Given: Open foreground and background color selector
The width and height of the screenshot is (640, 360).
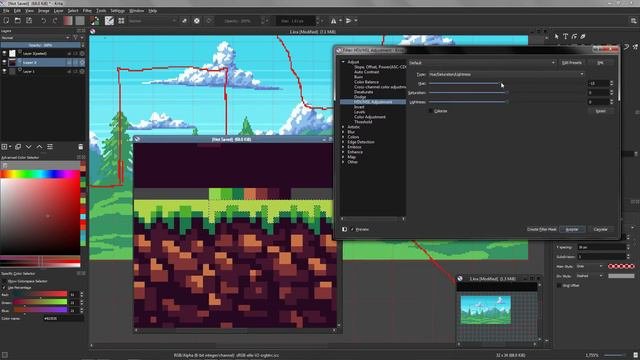Looking at the screenshot, I should [x=95, y=20].
